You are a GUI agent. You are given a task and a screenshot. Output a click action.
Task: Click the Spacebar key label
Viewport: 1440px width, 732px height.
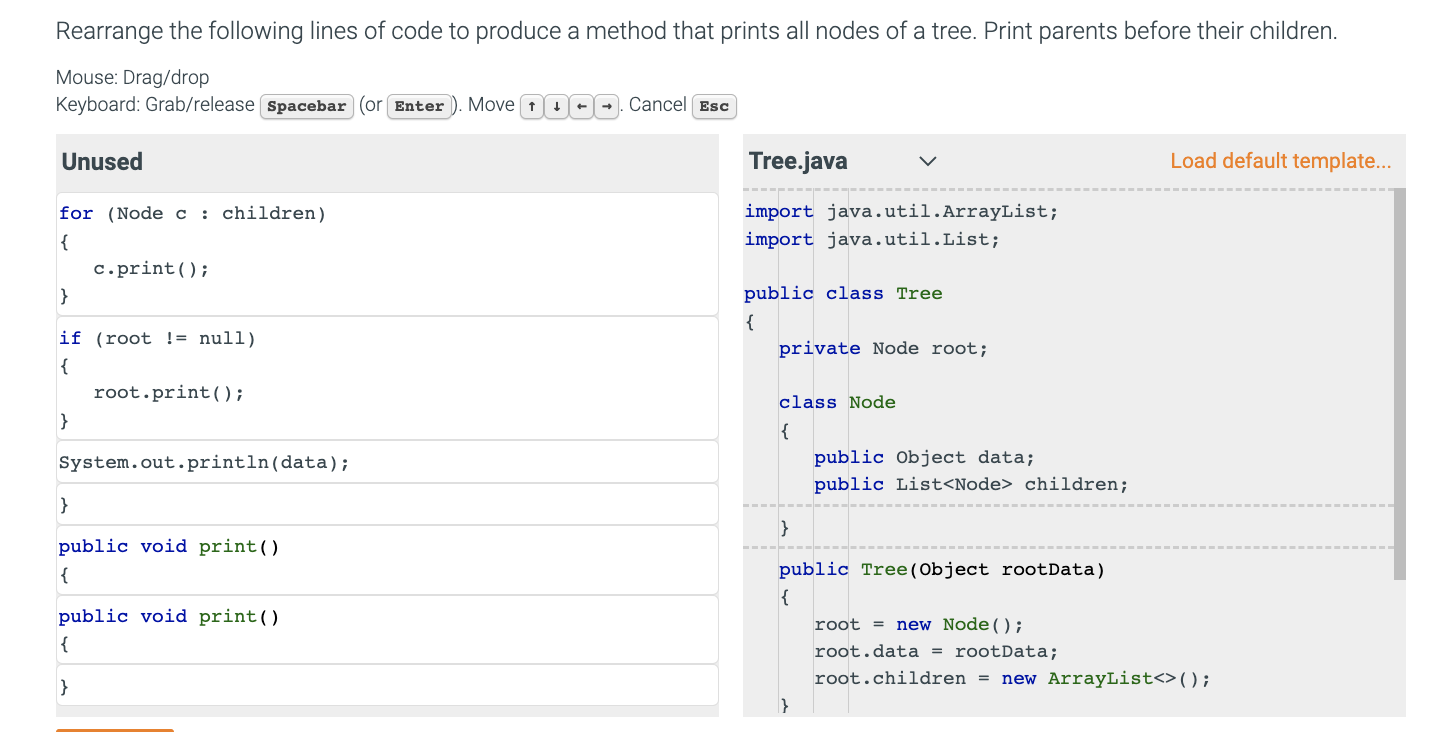click(307, 106)
